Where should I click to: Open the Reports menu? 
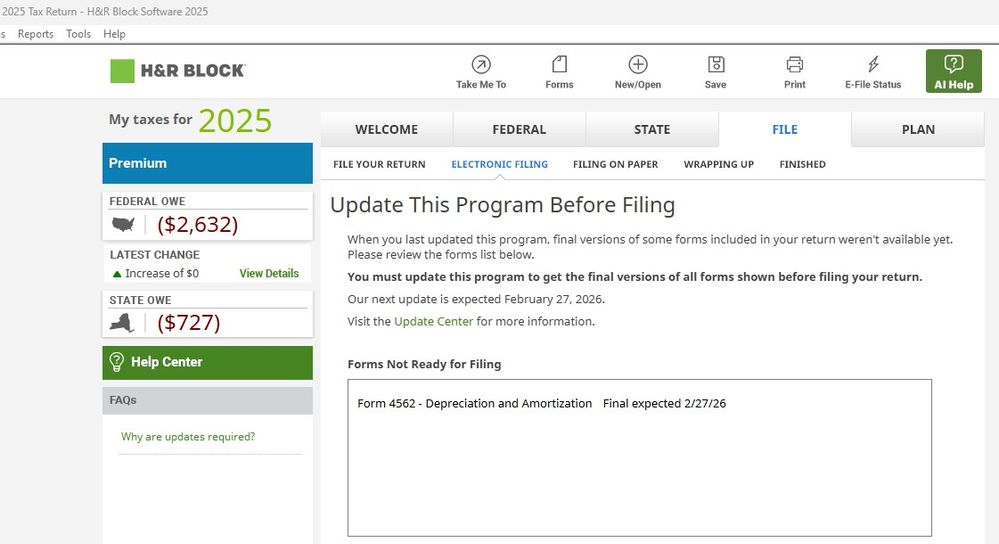(x=36, y=34)
